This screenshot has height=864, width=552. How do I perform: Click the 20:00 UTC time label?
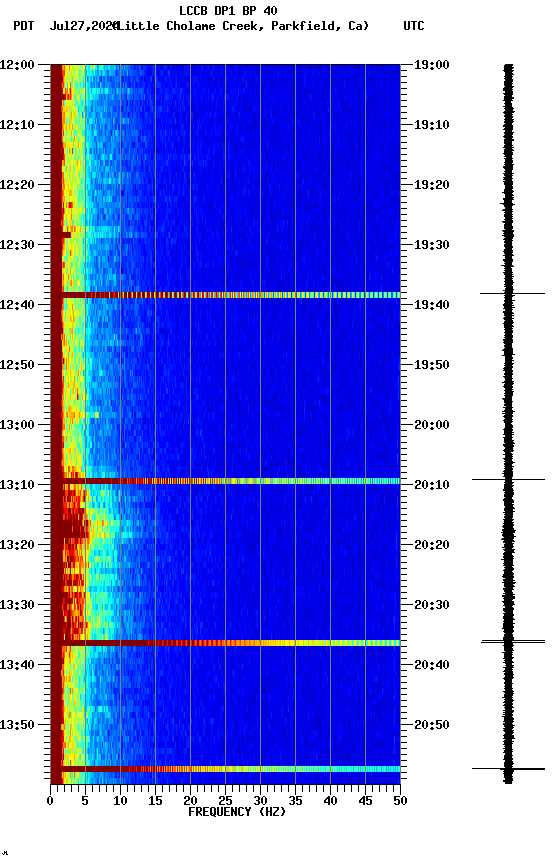432,425
